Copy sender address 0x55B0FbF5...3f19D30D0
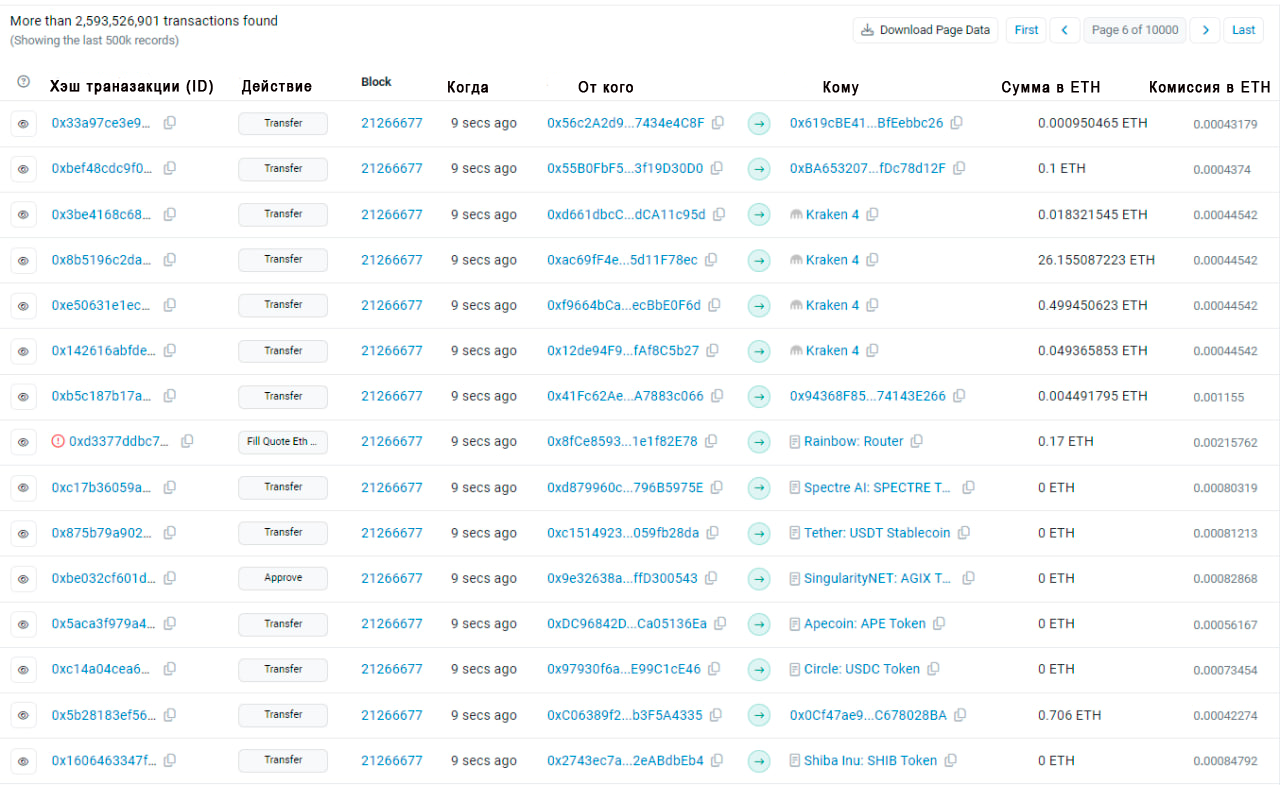The height and width of the screenshot is (785, 1280). tap(717, 168)
